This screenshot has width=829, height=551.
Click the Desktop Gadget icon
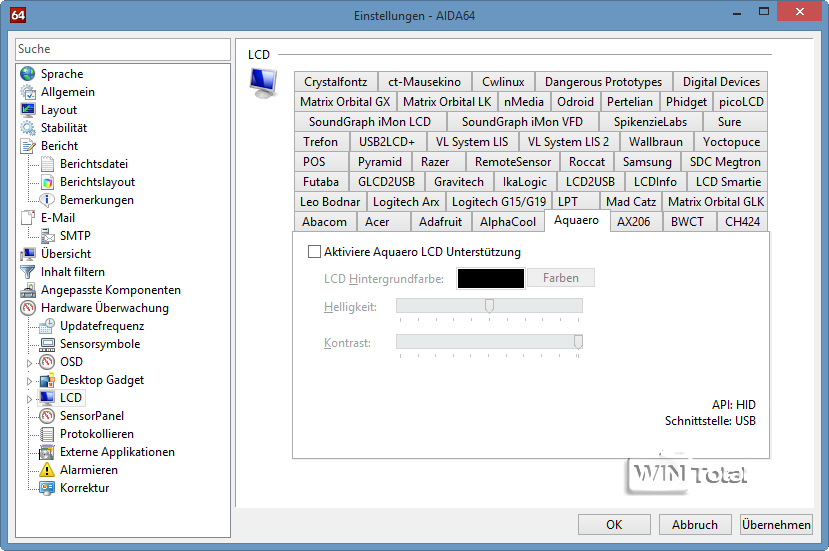[47, 380]
